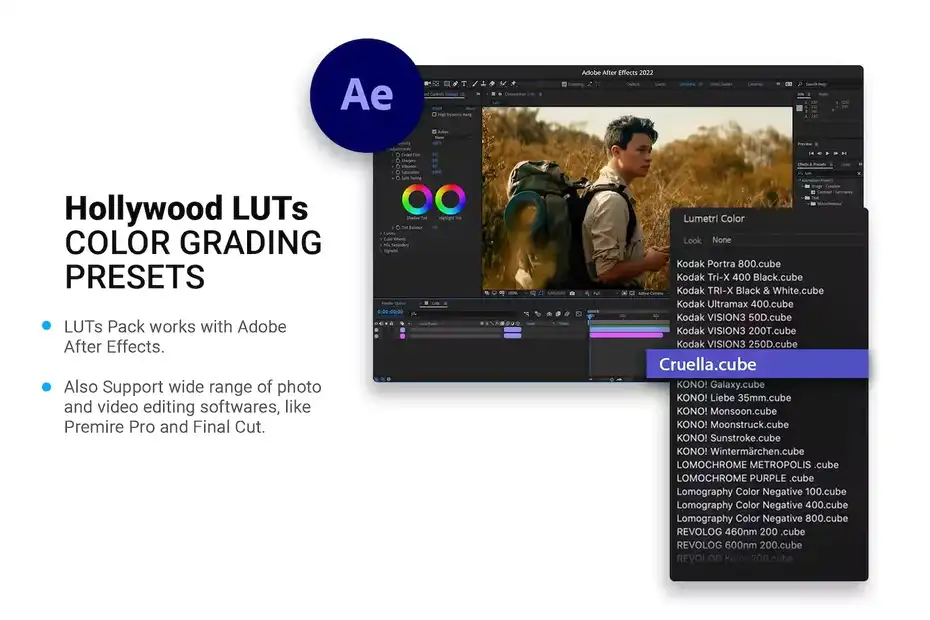Pick Kodak Portra 800.cube from list
The height and width of the screenshot is (620, 930).
tap(728, 263)
